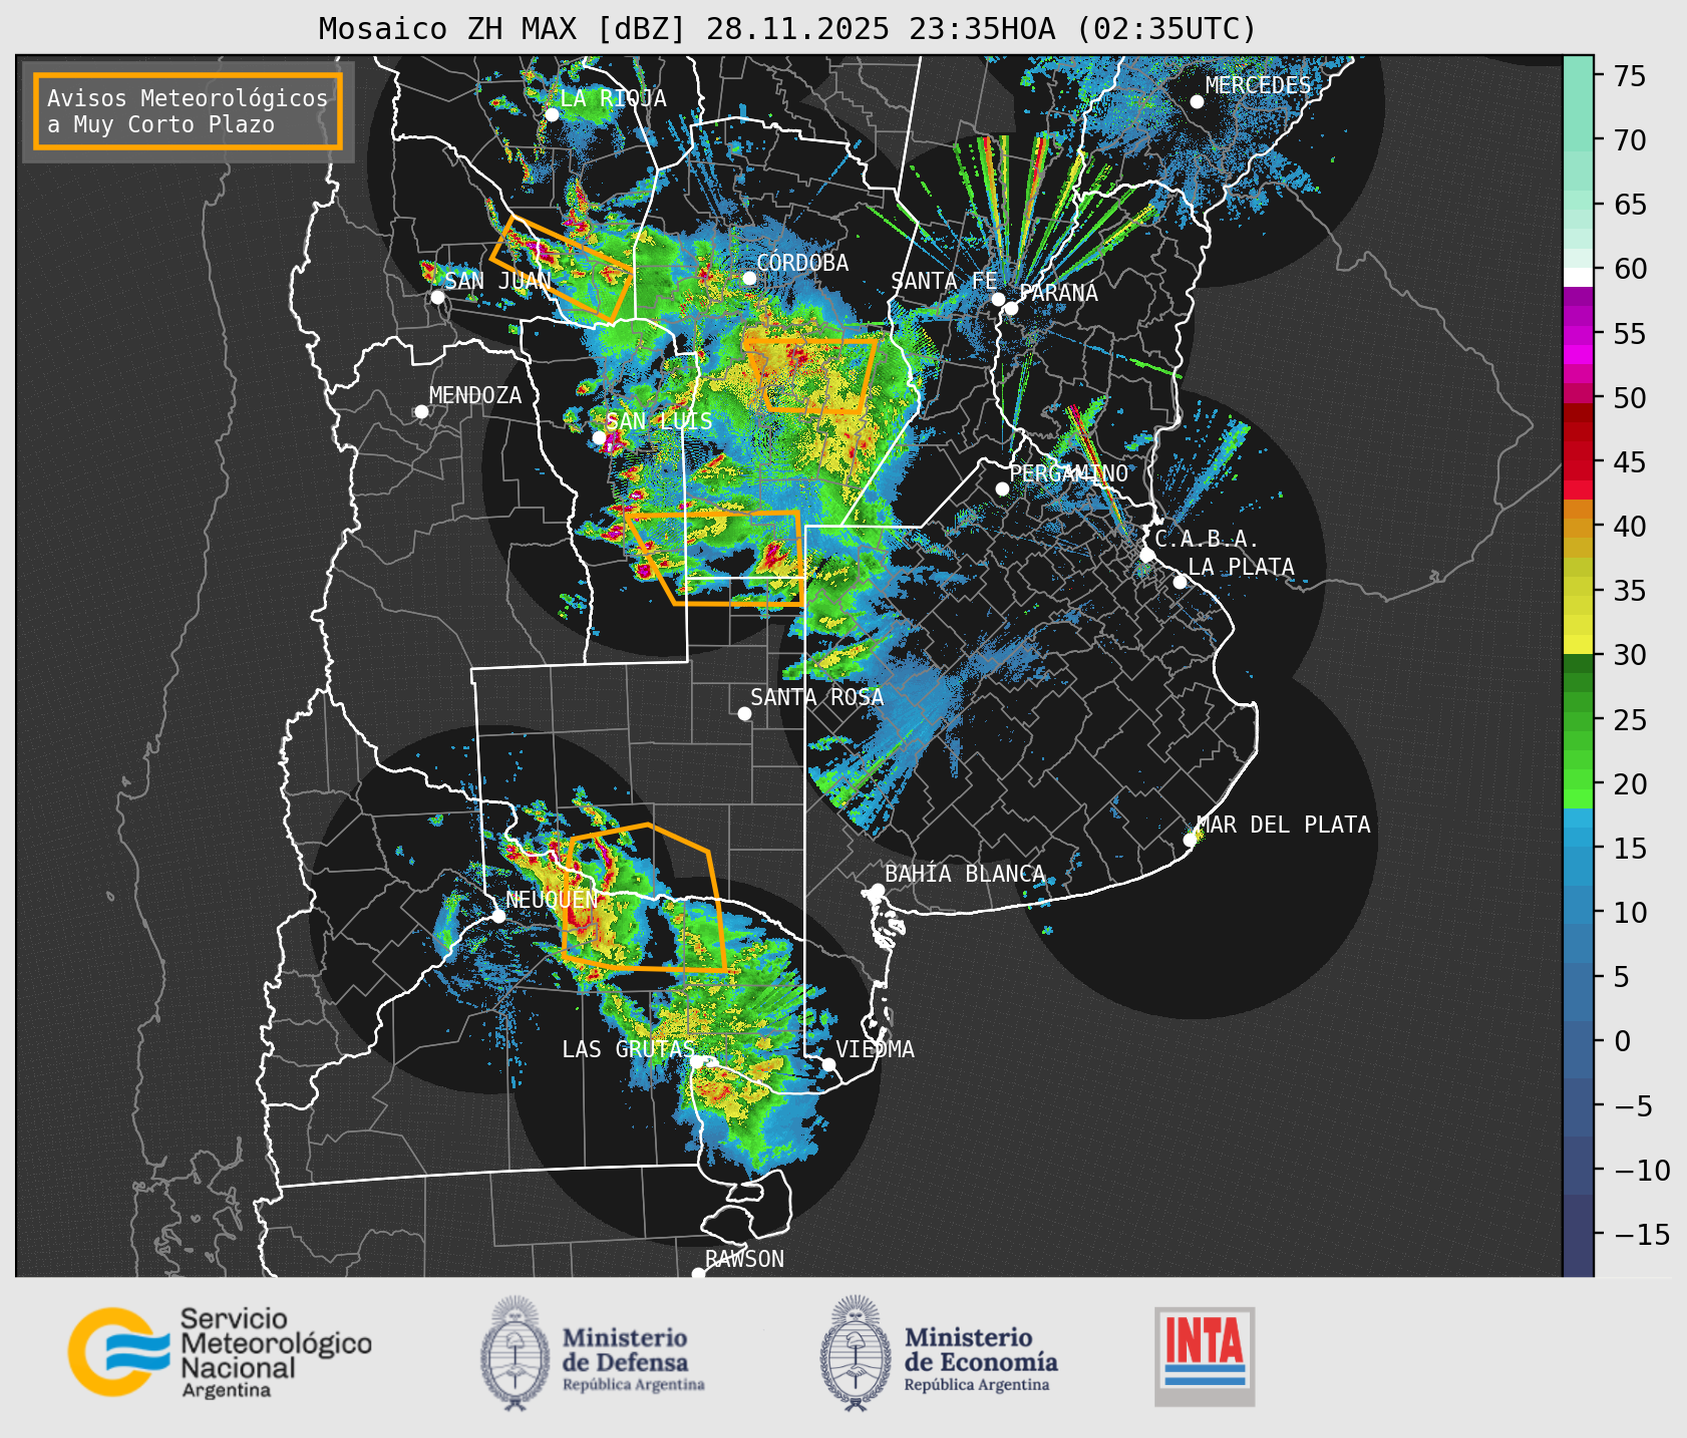1687x1438 pixels.
Task: Click the PERGAMINO city label
Action: click(x=1068, y=474)
